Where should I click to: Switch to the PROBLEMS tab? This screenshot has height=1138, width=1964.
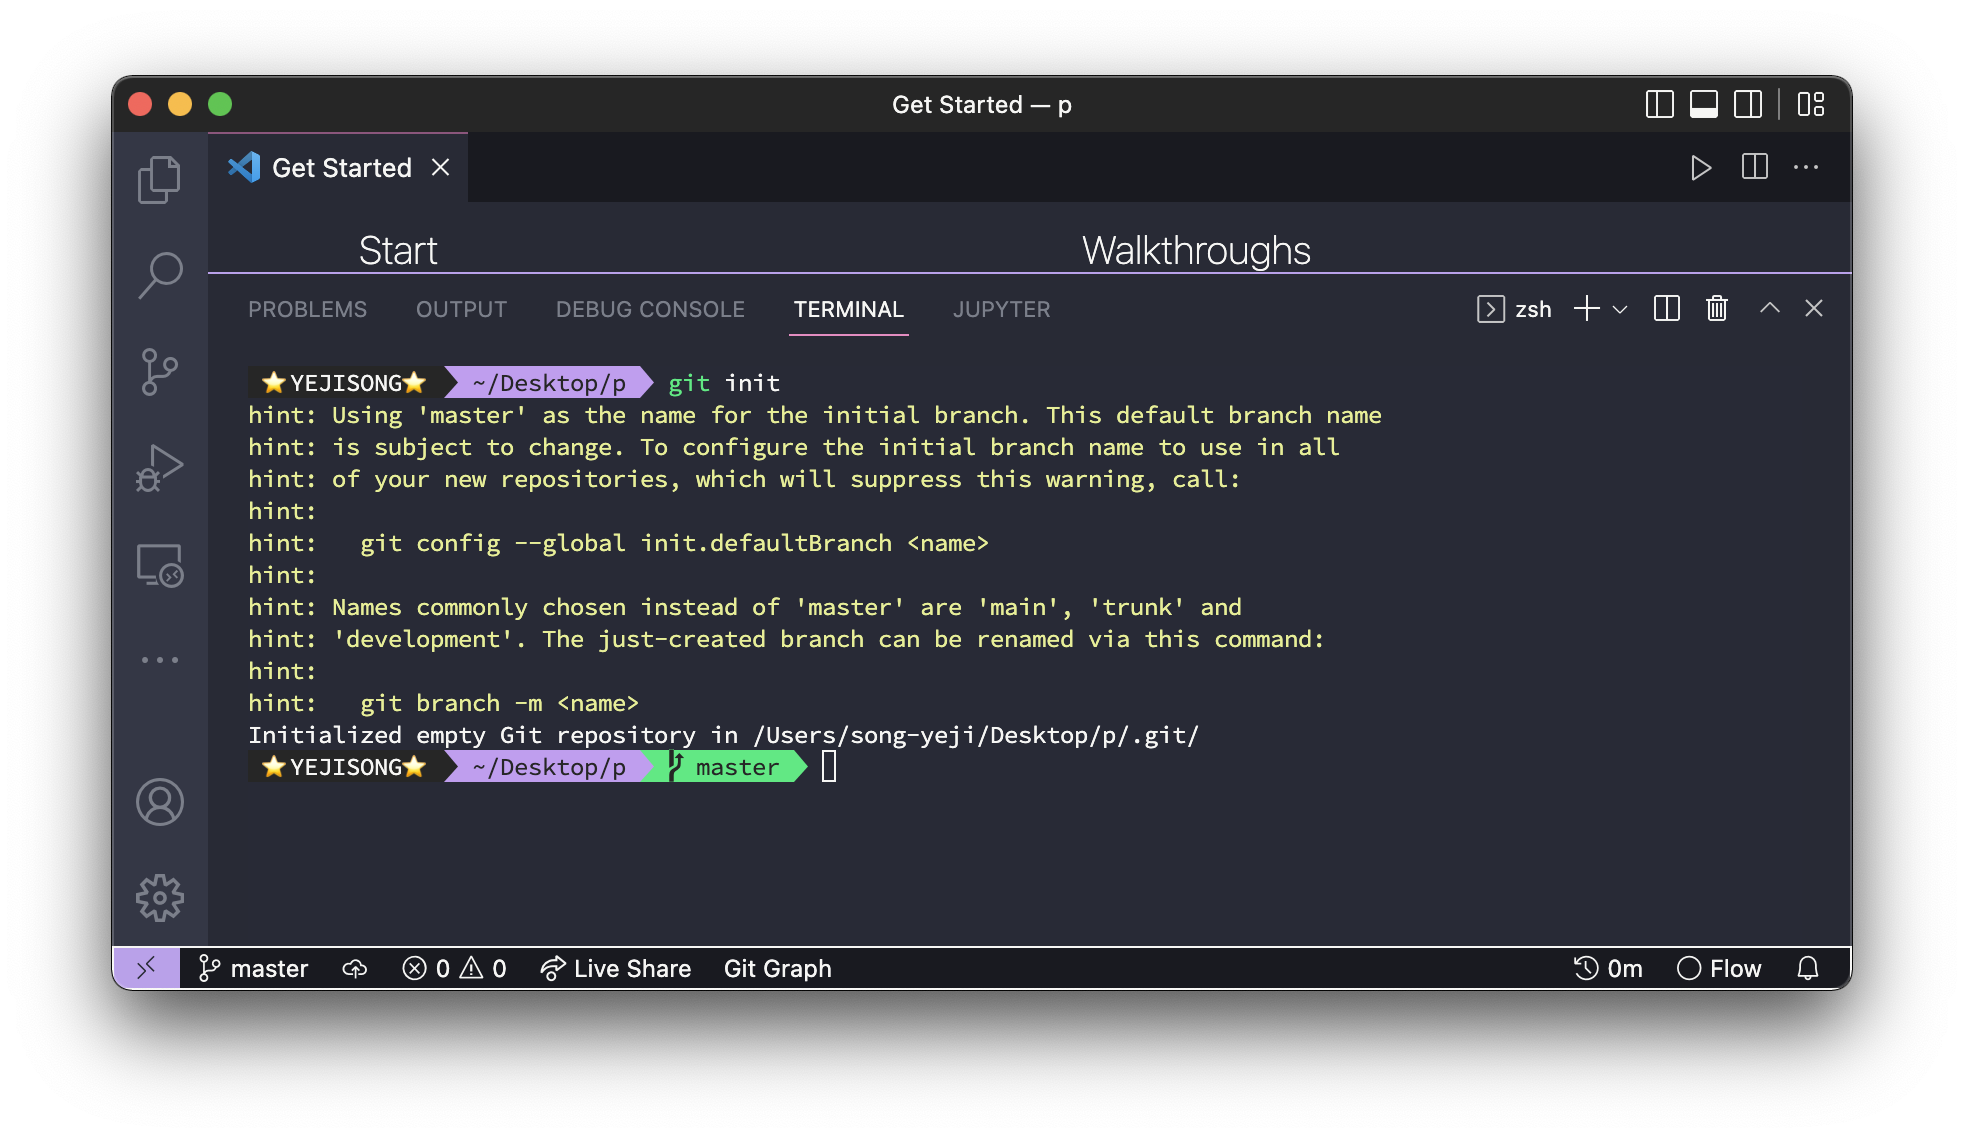(x=307, y=309)
